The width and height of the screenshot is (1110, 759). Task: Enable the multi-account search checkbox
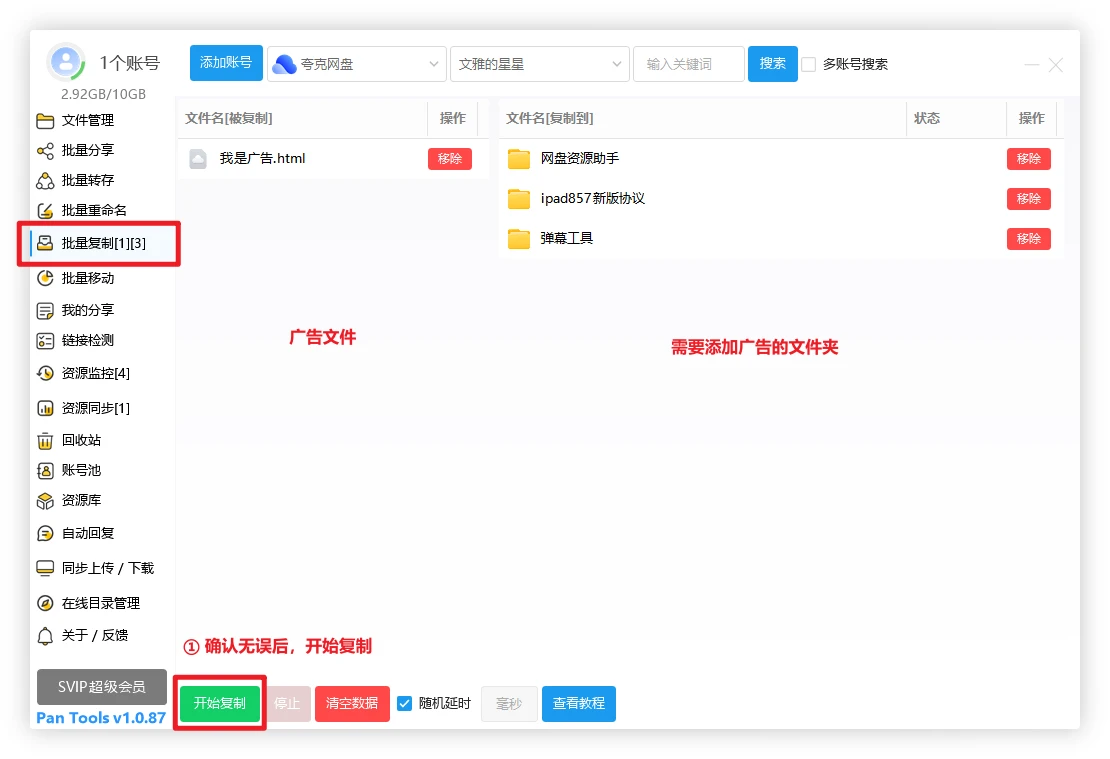[x=809, y=64]
